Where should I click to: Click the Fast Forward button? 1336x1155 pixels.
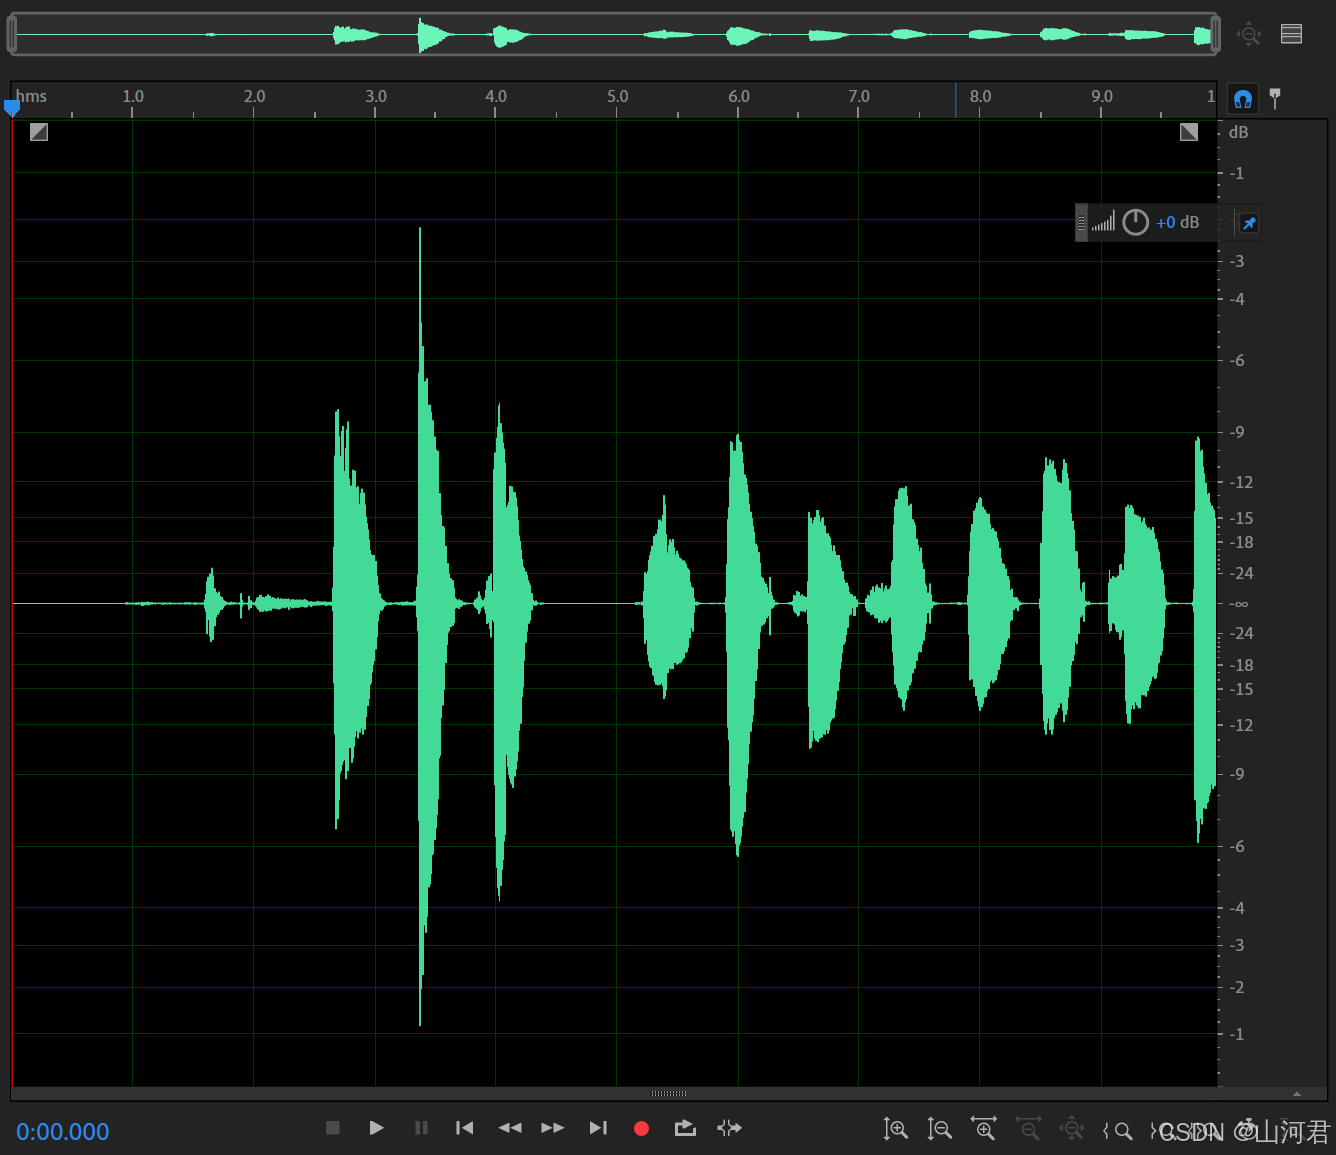click(x=552, y=1128)
